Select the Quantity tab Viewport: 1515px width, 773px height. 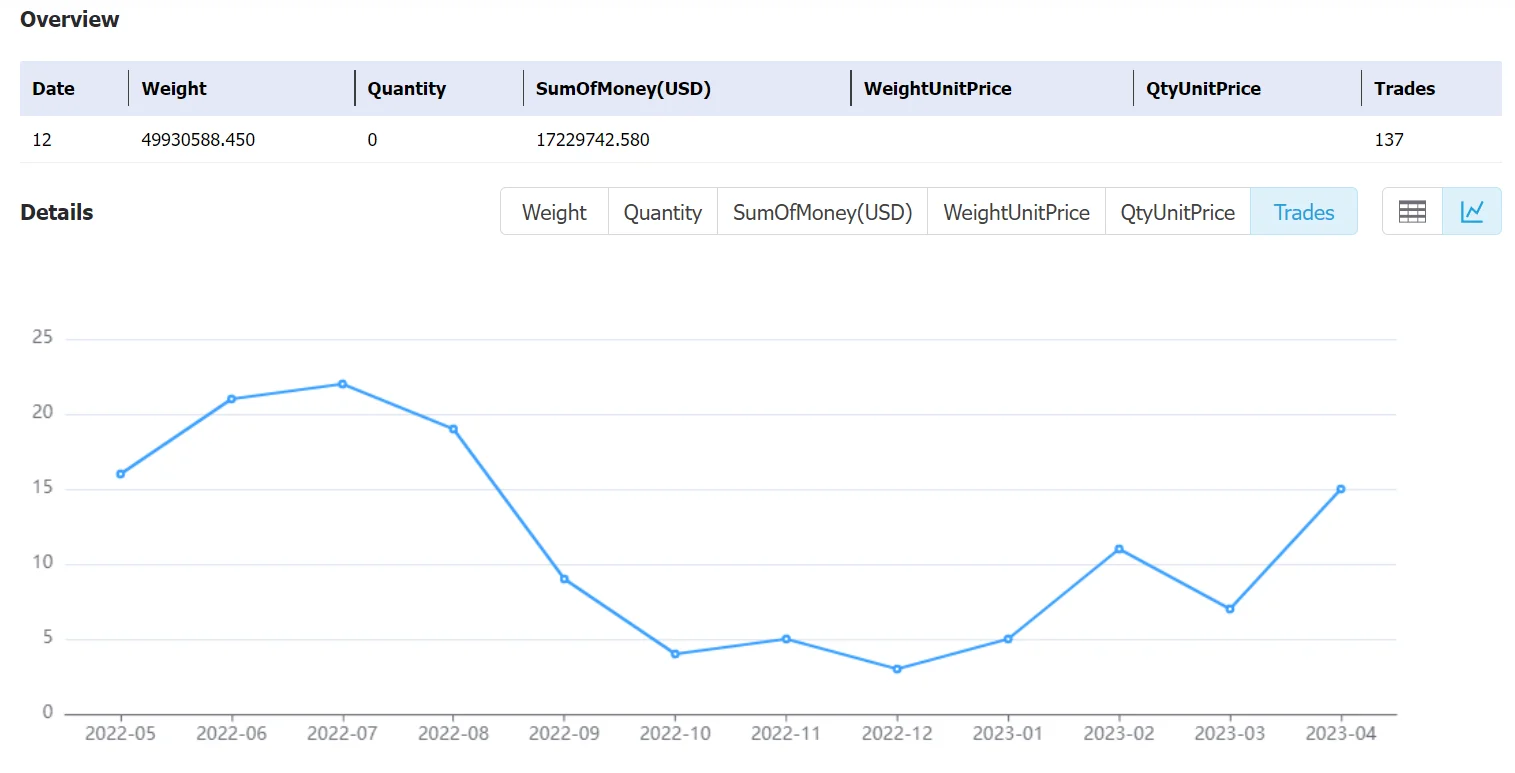[662, 212]
